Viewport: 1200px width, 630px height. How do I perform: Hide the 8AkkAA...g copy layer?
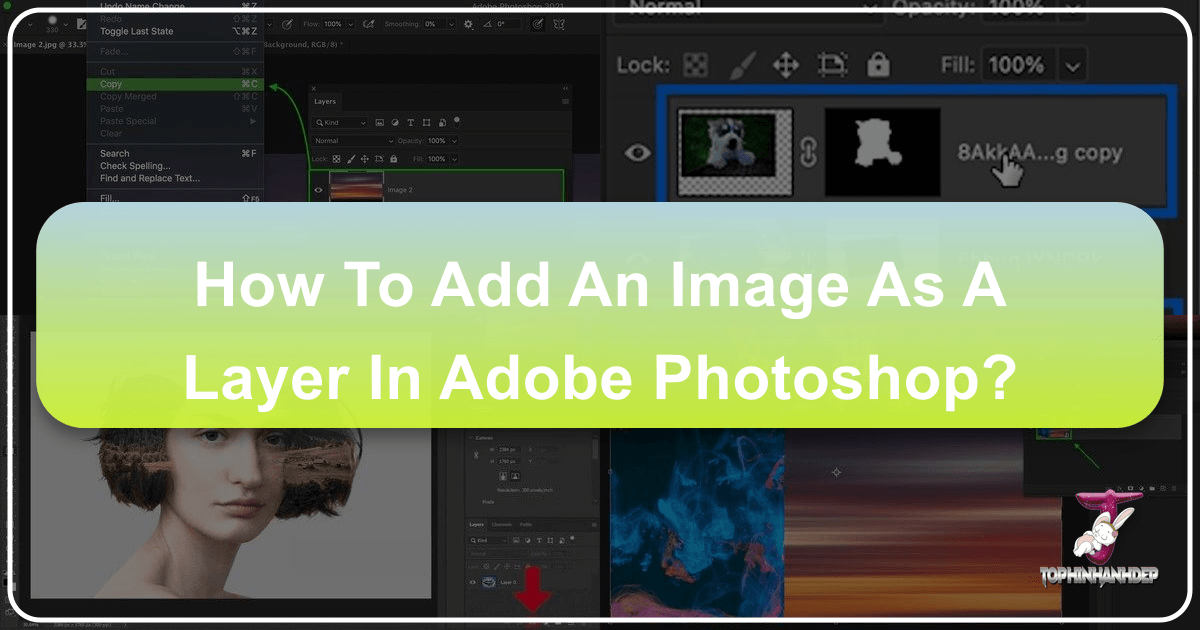(638, 153)
